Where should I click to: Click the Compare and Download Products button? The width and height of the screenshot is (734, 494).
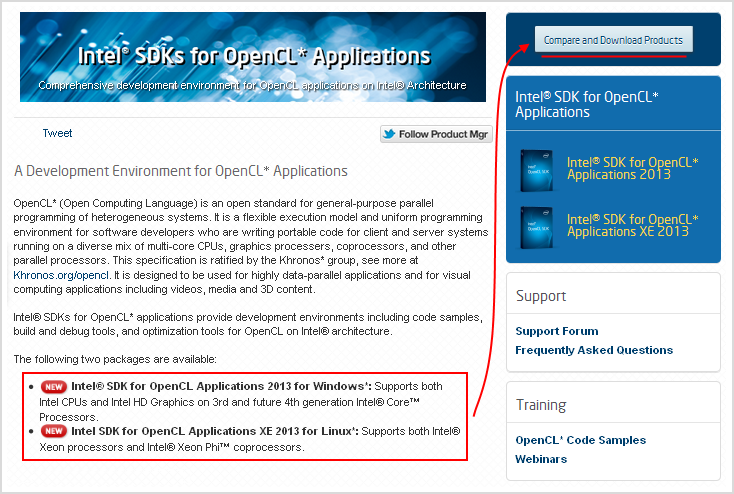point(613,40)
